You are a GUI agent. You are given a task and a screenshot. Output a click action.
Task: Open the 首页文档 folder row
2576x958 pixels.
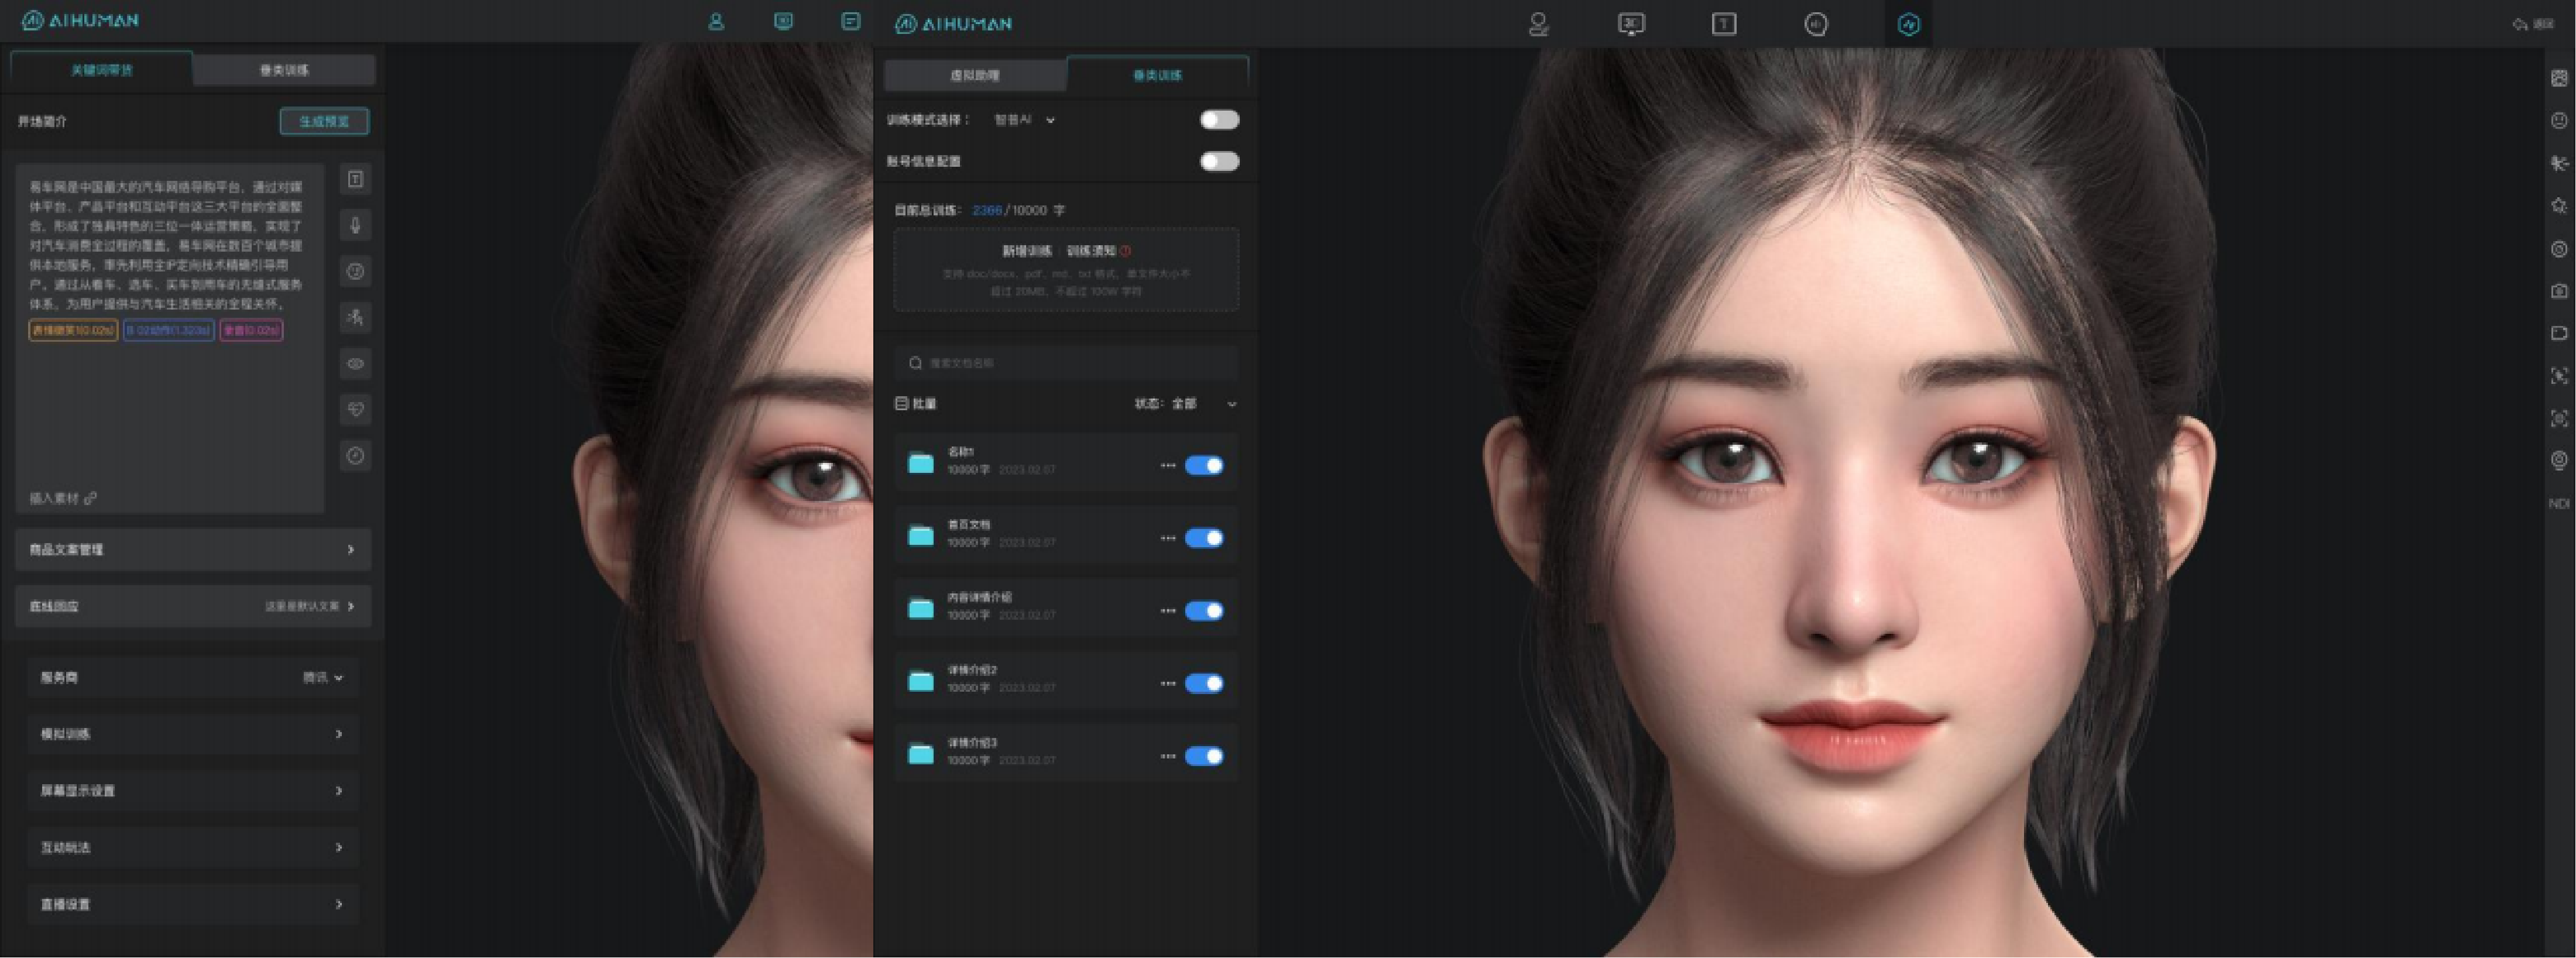click(1066, 535)
